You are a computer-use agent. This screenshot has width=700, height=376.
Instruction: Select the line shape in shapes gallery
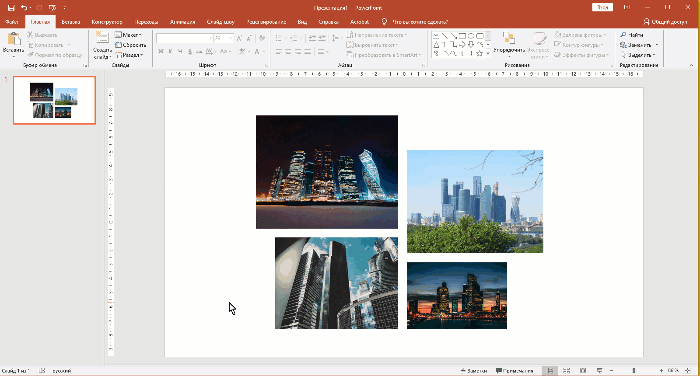(445, 36)
